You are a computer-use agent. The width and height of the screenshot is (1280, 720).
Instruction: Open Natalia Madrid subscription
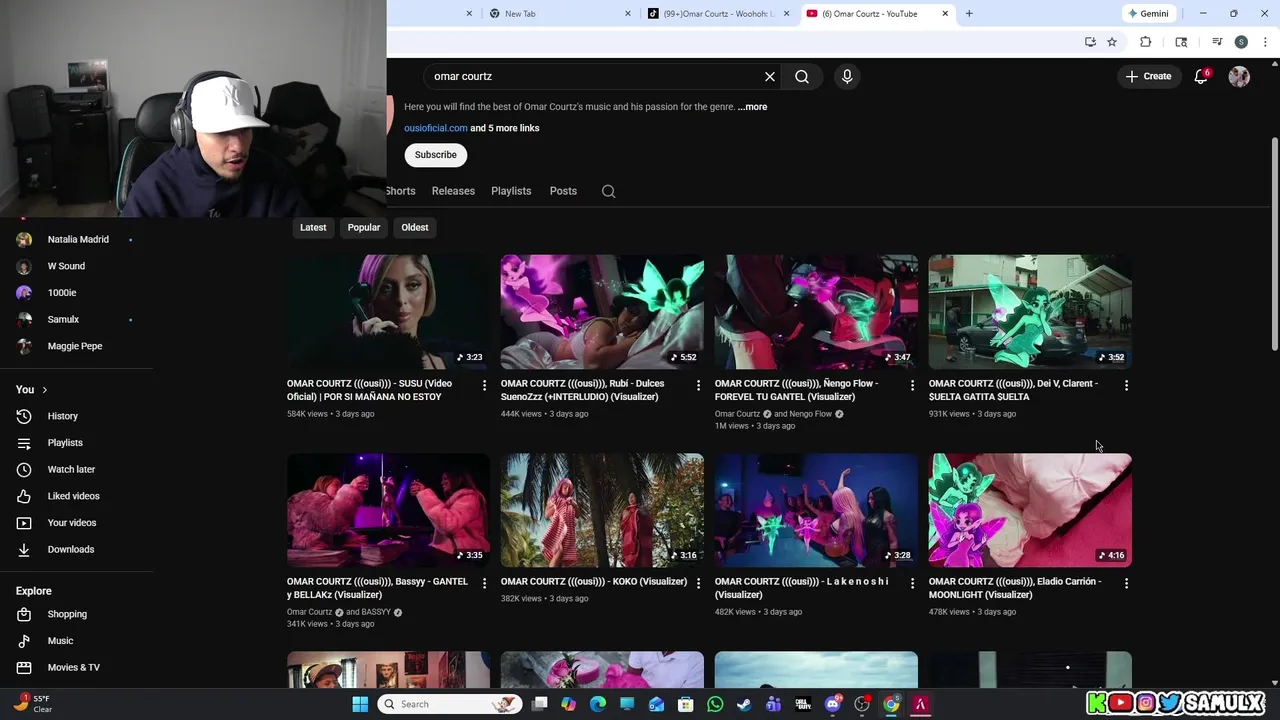pyautogui.click(x=76, y=240)
